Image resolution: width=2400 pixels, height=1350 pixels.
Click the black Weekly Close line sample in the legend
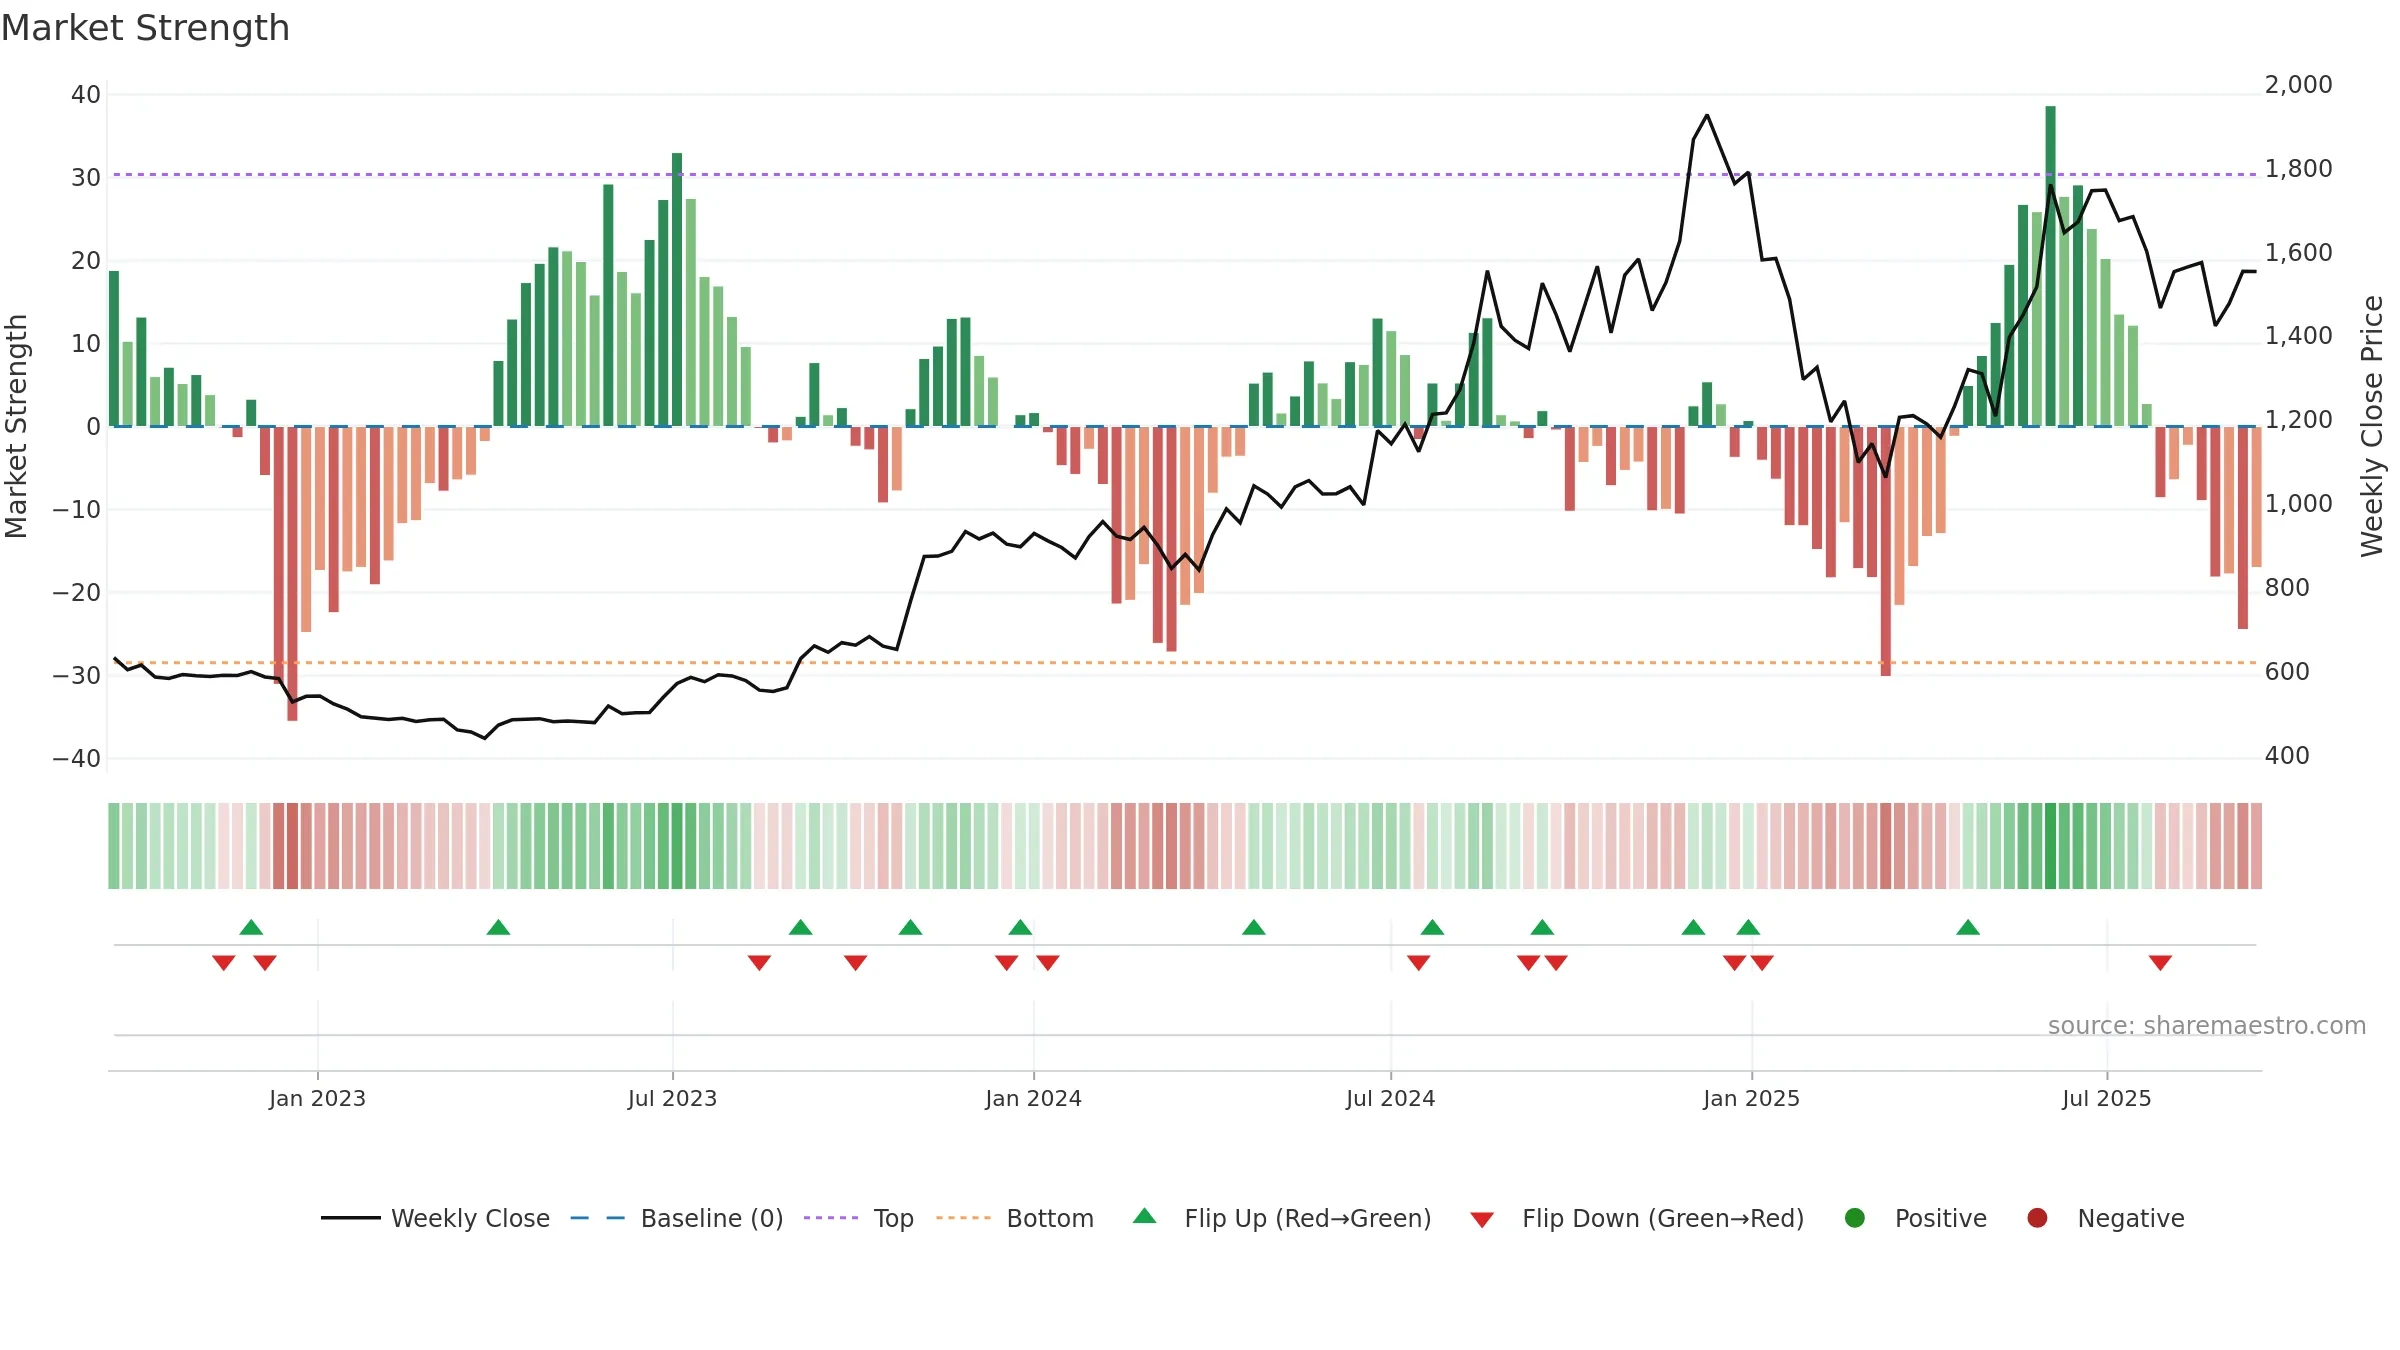[x=351, y=1218]
